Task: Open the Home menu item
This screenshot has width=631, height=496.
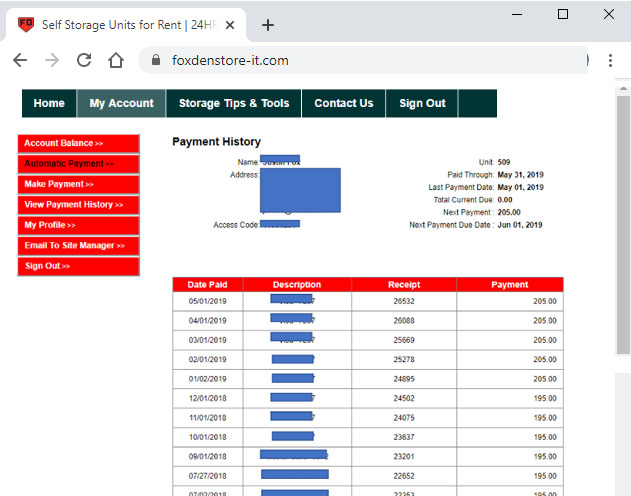Action: (49, 103)
